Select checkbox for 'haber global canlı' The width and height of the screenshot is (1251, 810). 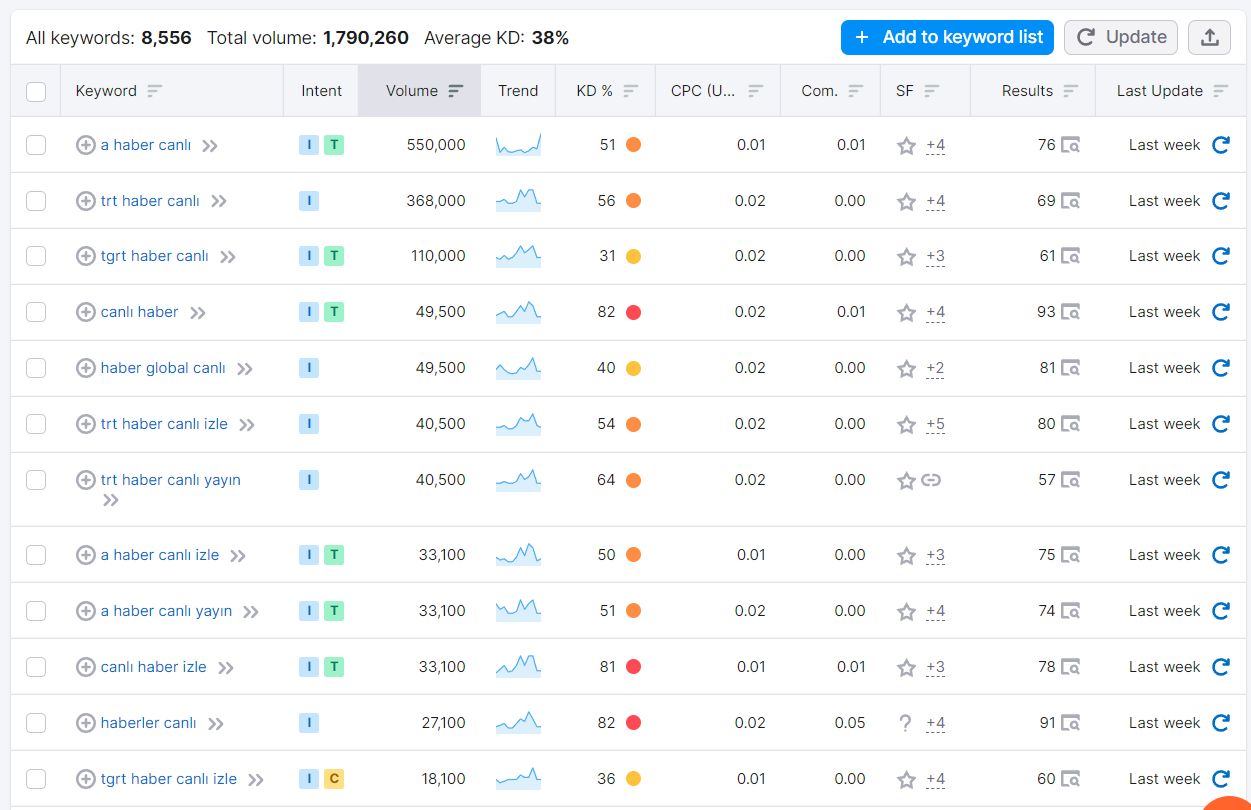click(x=36, y=368)
